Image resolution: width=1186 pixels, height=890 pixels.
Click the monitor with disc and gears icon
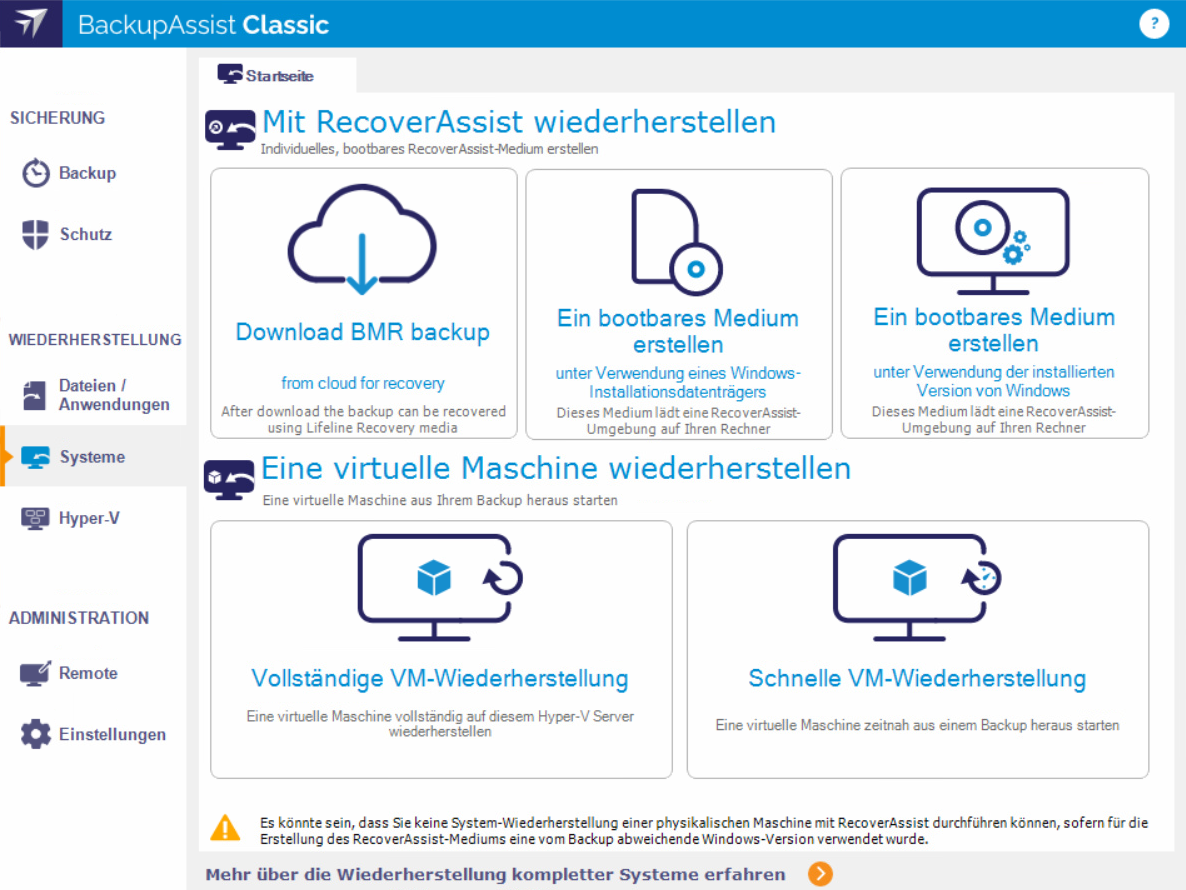993,240
